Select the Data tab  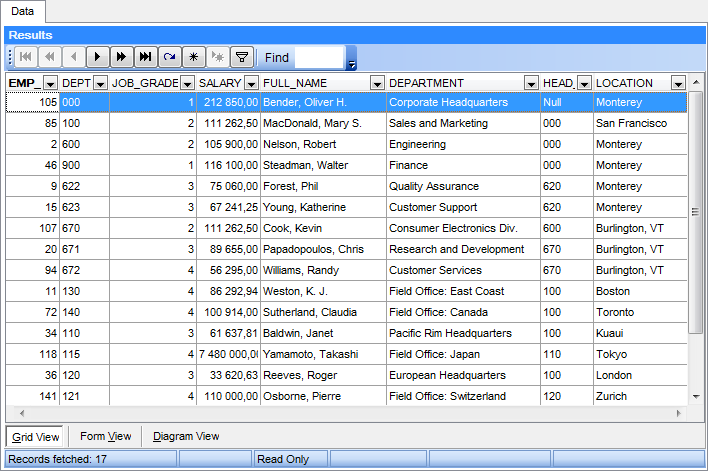[23, 10]
